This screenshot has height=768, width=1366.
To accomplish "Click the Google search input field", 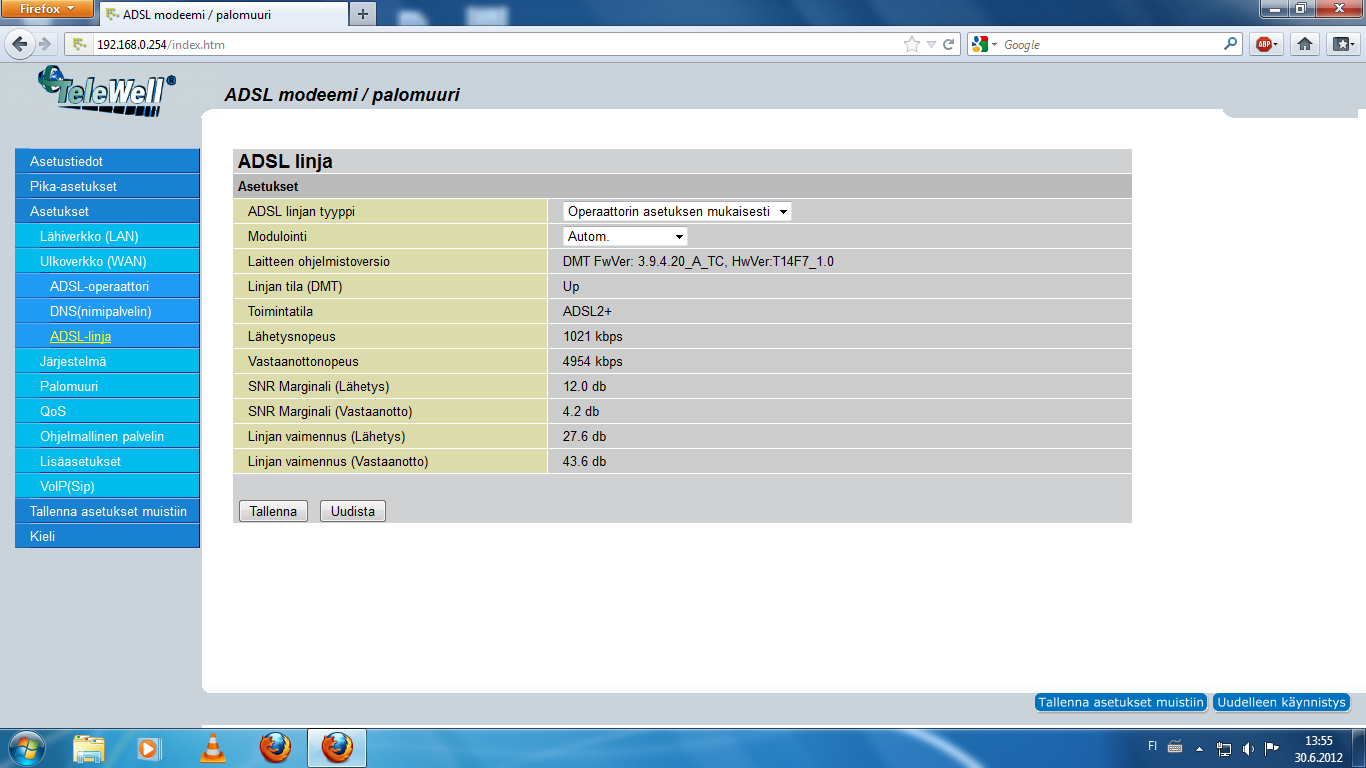I will coord(1110,44).
